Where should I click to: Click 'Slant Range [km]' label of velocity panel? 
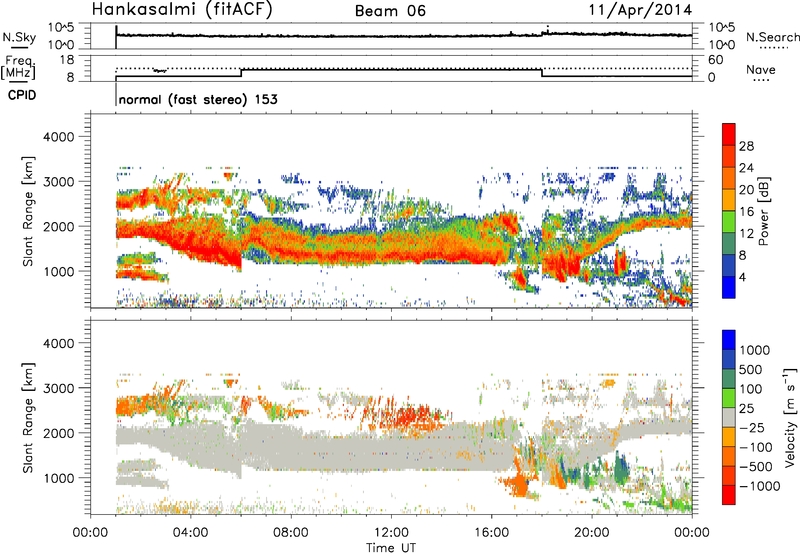(28, 418)
